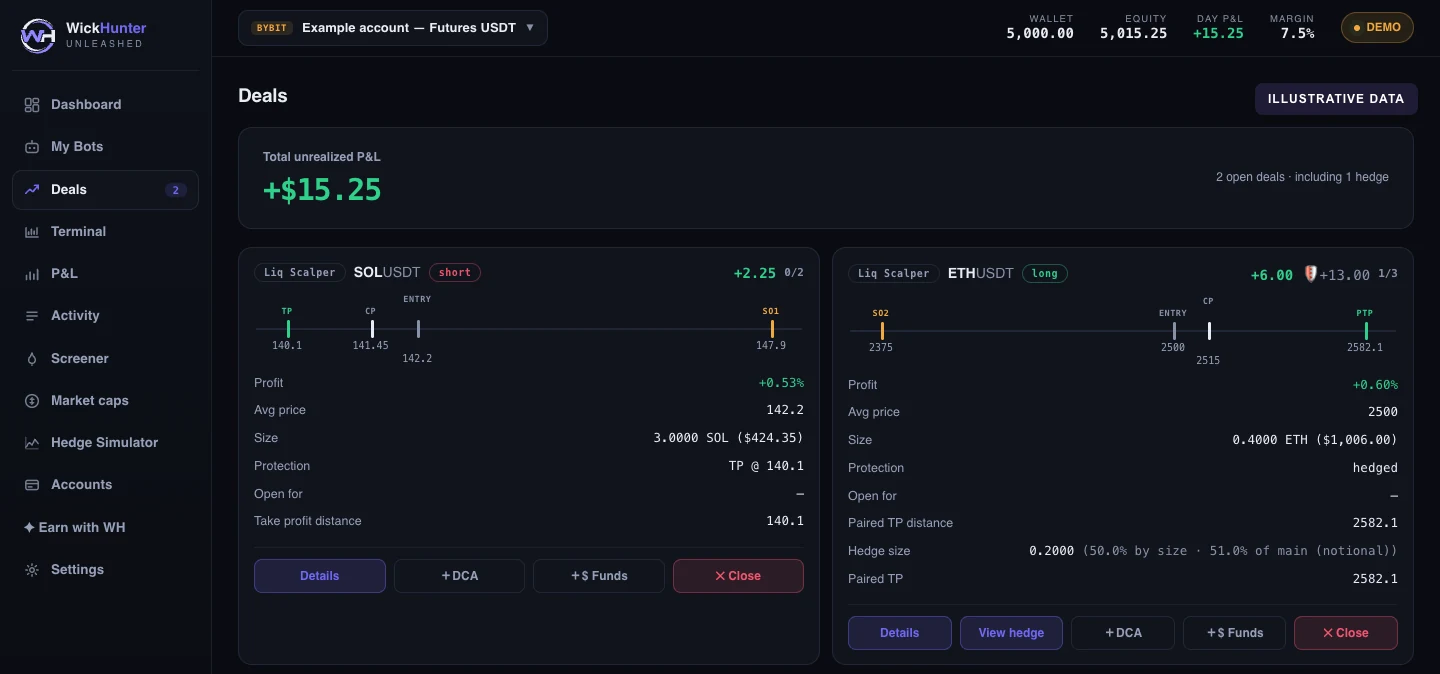Screen dimensions: 1440x674
Task: Click the SO2 marker at 2375
Action: [881, 331]
